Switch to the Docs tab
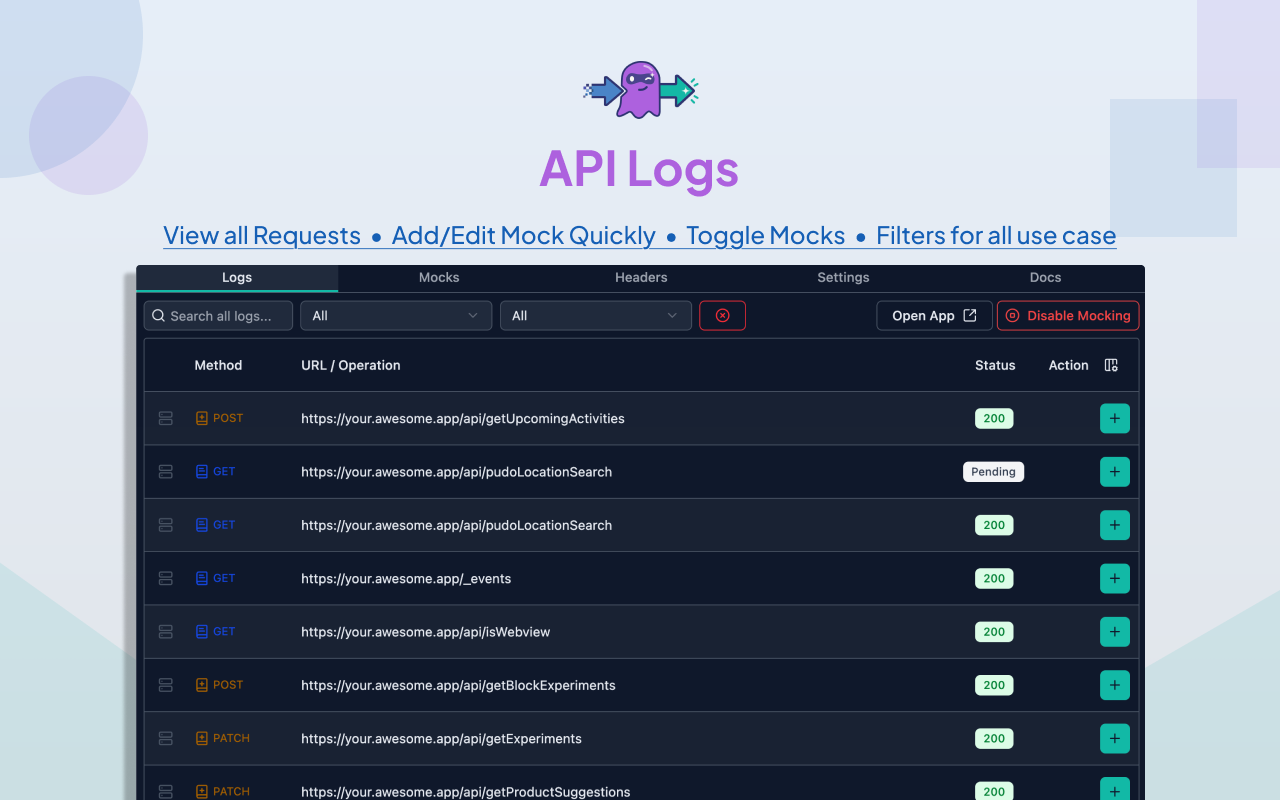Screen dimensions: 1280x800 coord(1045,278)
